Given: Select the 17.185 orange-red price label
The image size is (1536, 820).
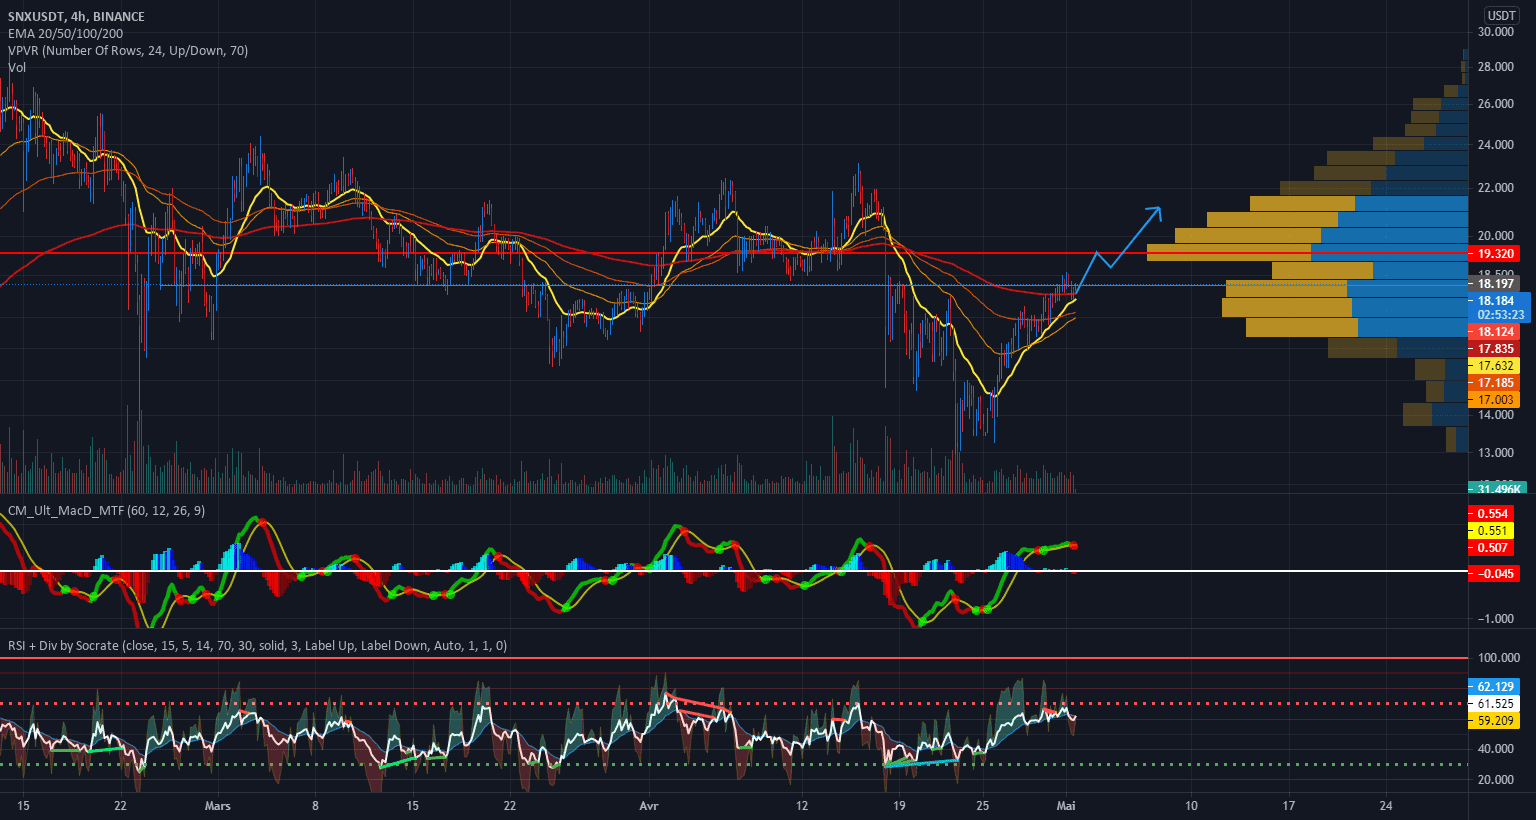Looking at the screenshot, I should (1494, 382).
